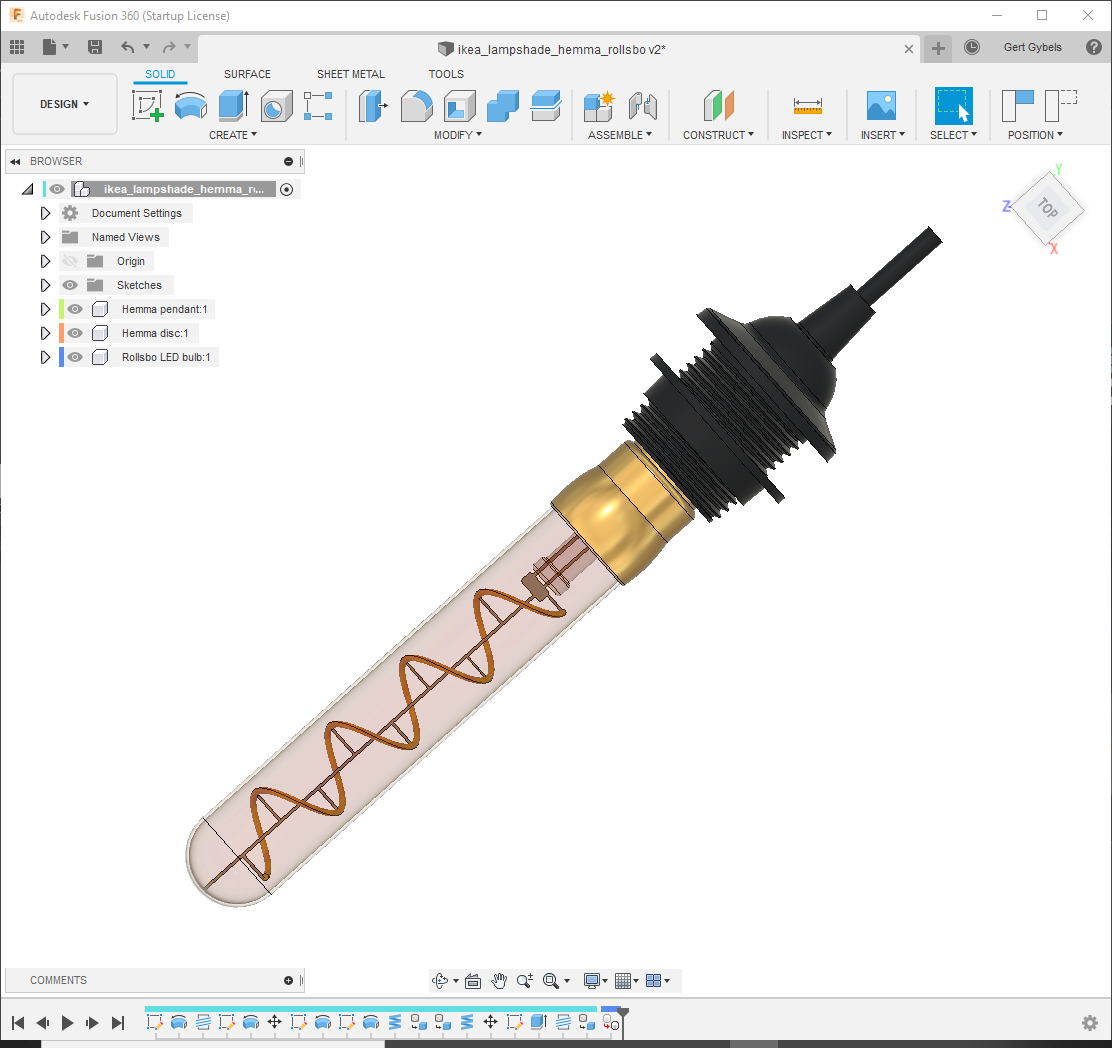Expand the Named Views folder
Image resolution: width=1112 pixels, height=1048 pixels.
pyautogui.click(x=45, y=237)
